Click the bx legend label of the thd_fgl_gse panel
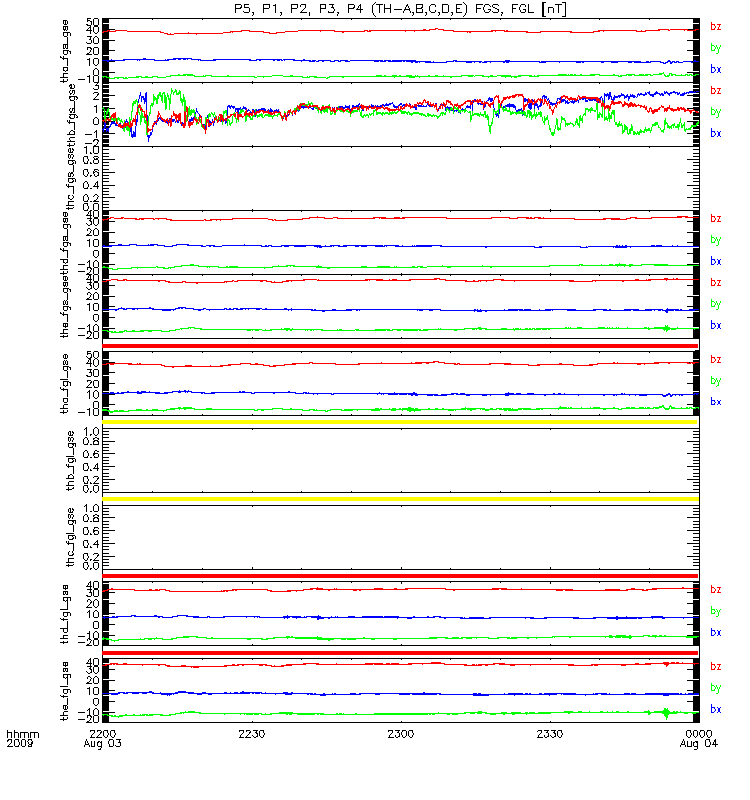This screenshot has width=750, height=800. coord(715,633)
